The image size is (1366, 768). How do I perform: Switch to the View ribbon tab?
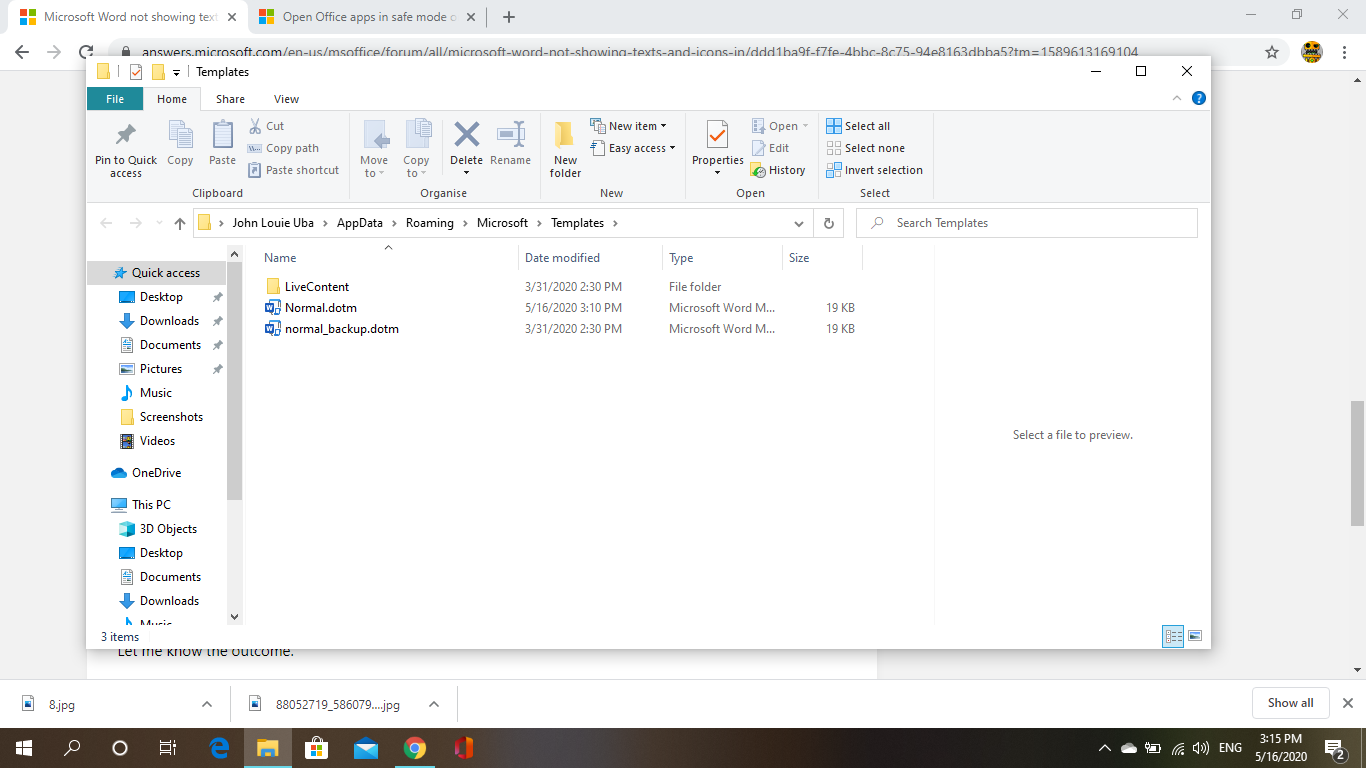(286, 99)
